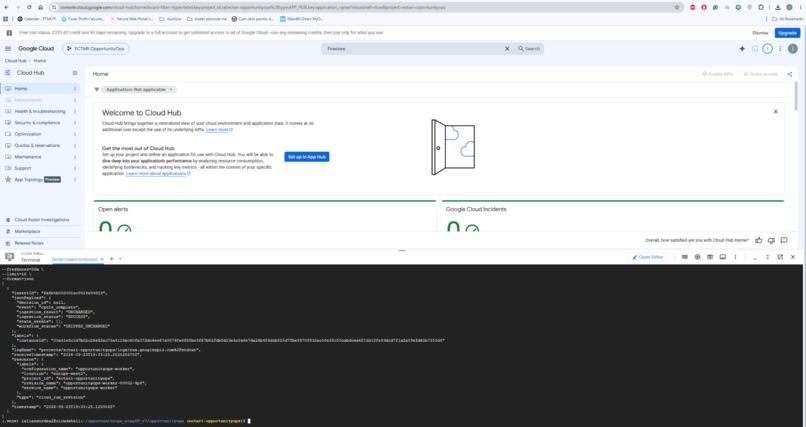This screenshot has height=427, width=806.
Task: Open the dropdown arrow beside new terminal tab plus
Action: 120,259
